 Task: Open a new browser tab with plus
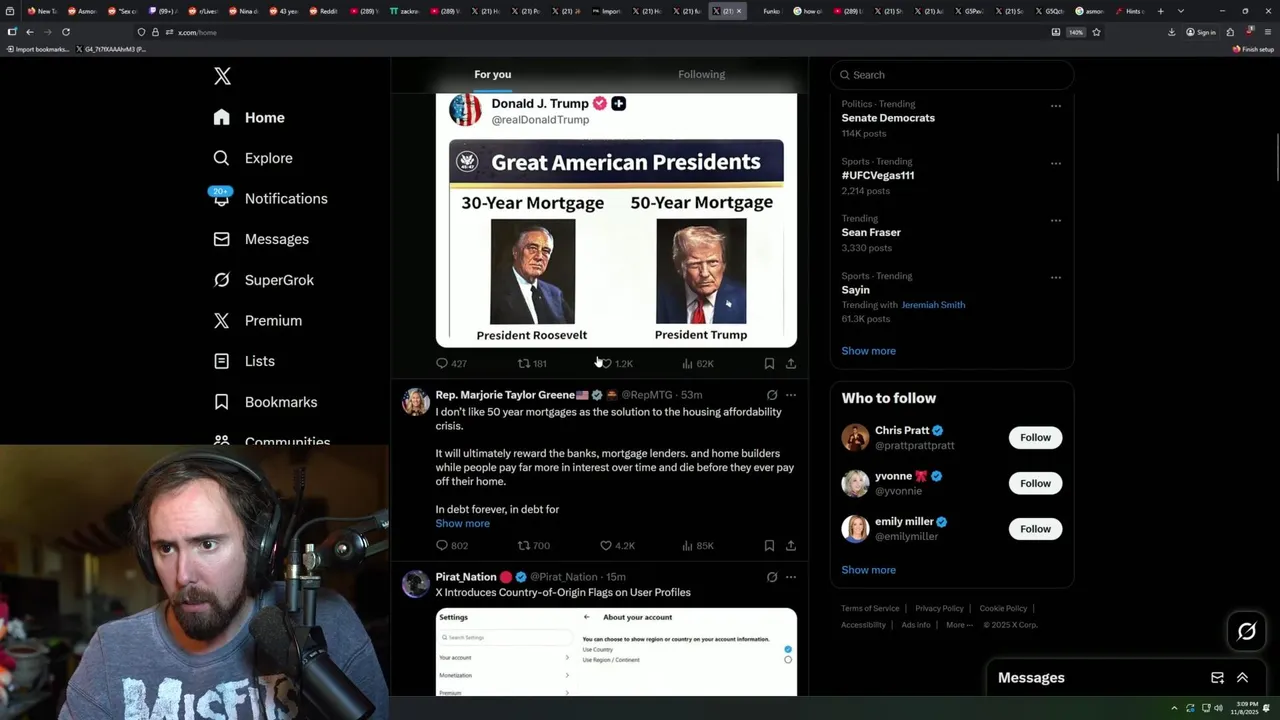coord(1160,11)
